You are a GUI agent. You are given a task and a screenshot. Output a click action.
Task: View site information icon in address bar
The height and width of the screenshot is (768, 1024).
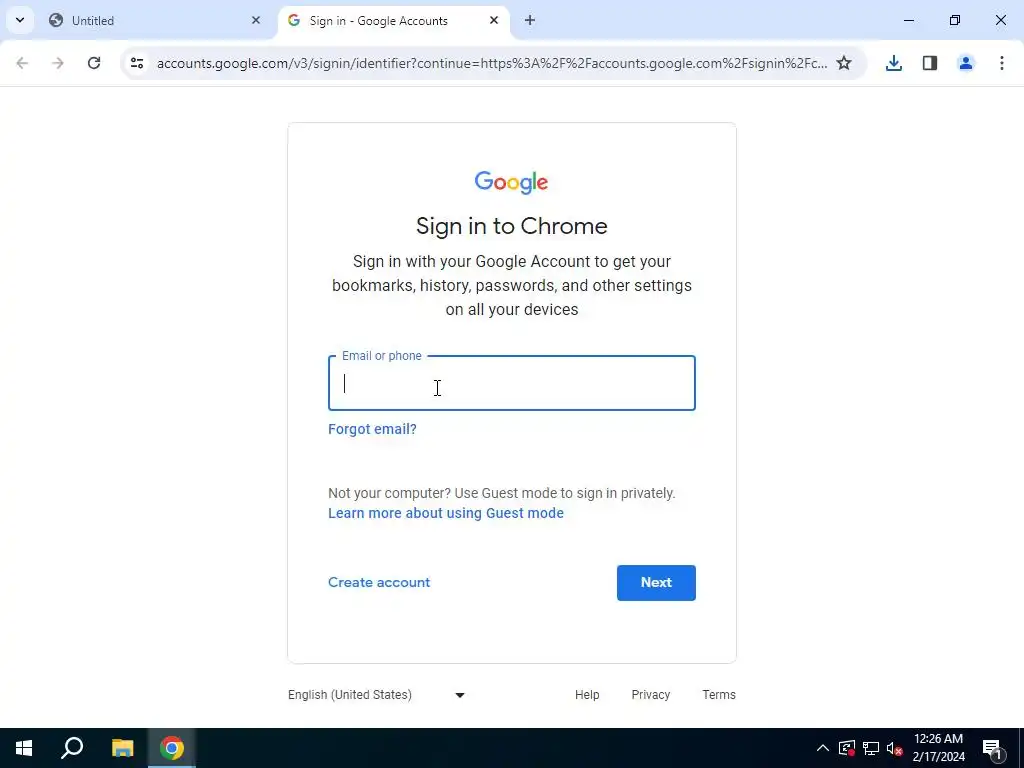(137, 63)
